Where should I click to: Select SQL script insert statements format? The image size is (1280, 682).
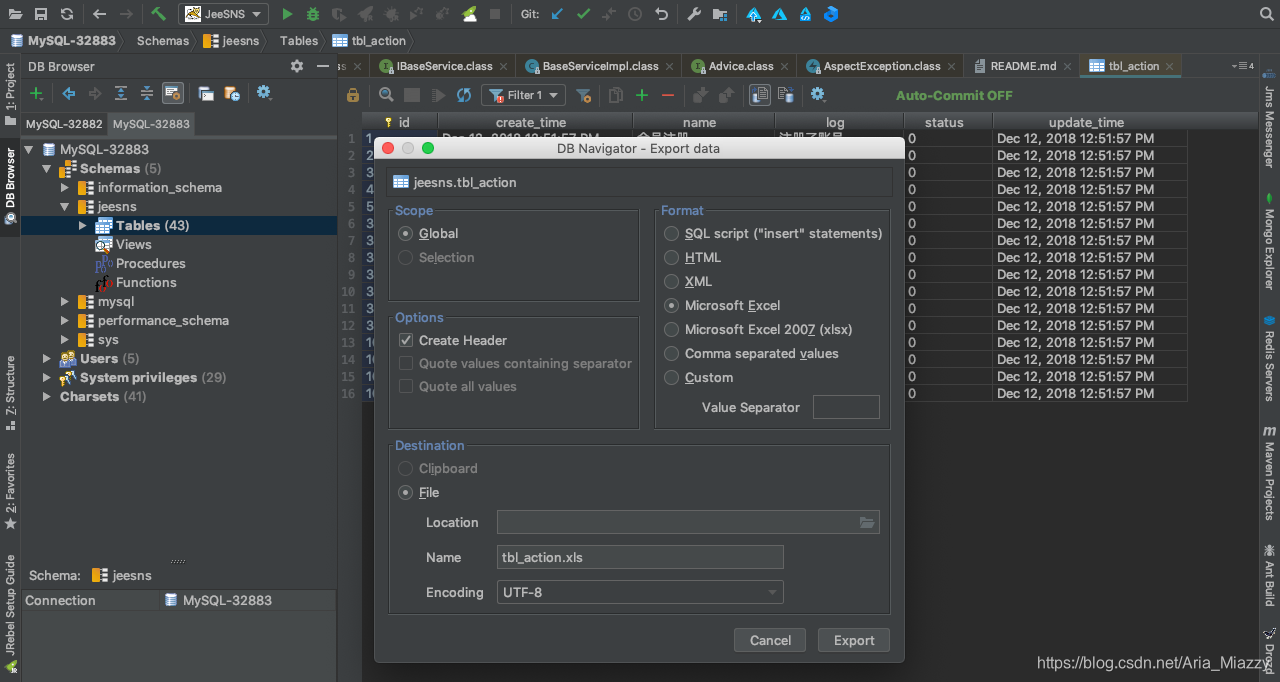(671, 233)
